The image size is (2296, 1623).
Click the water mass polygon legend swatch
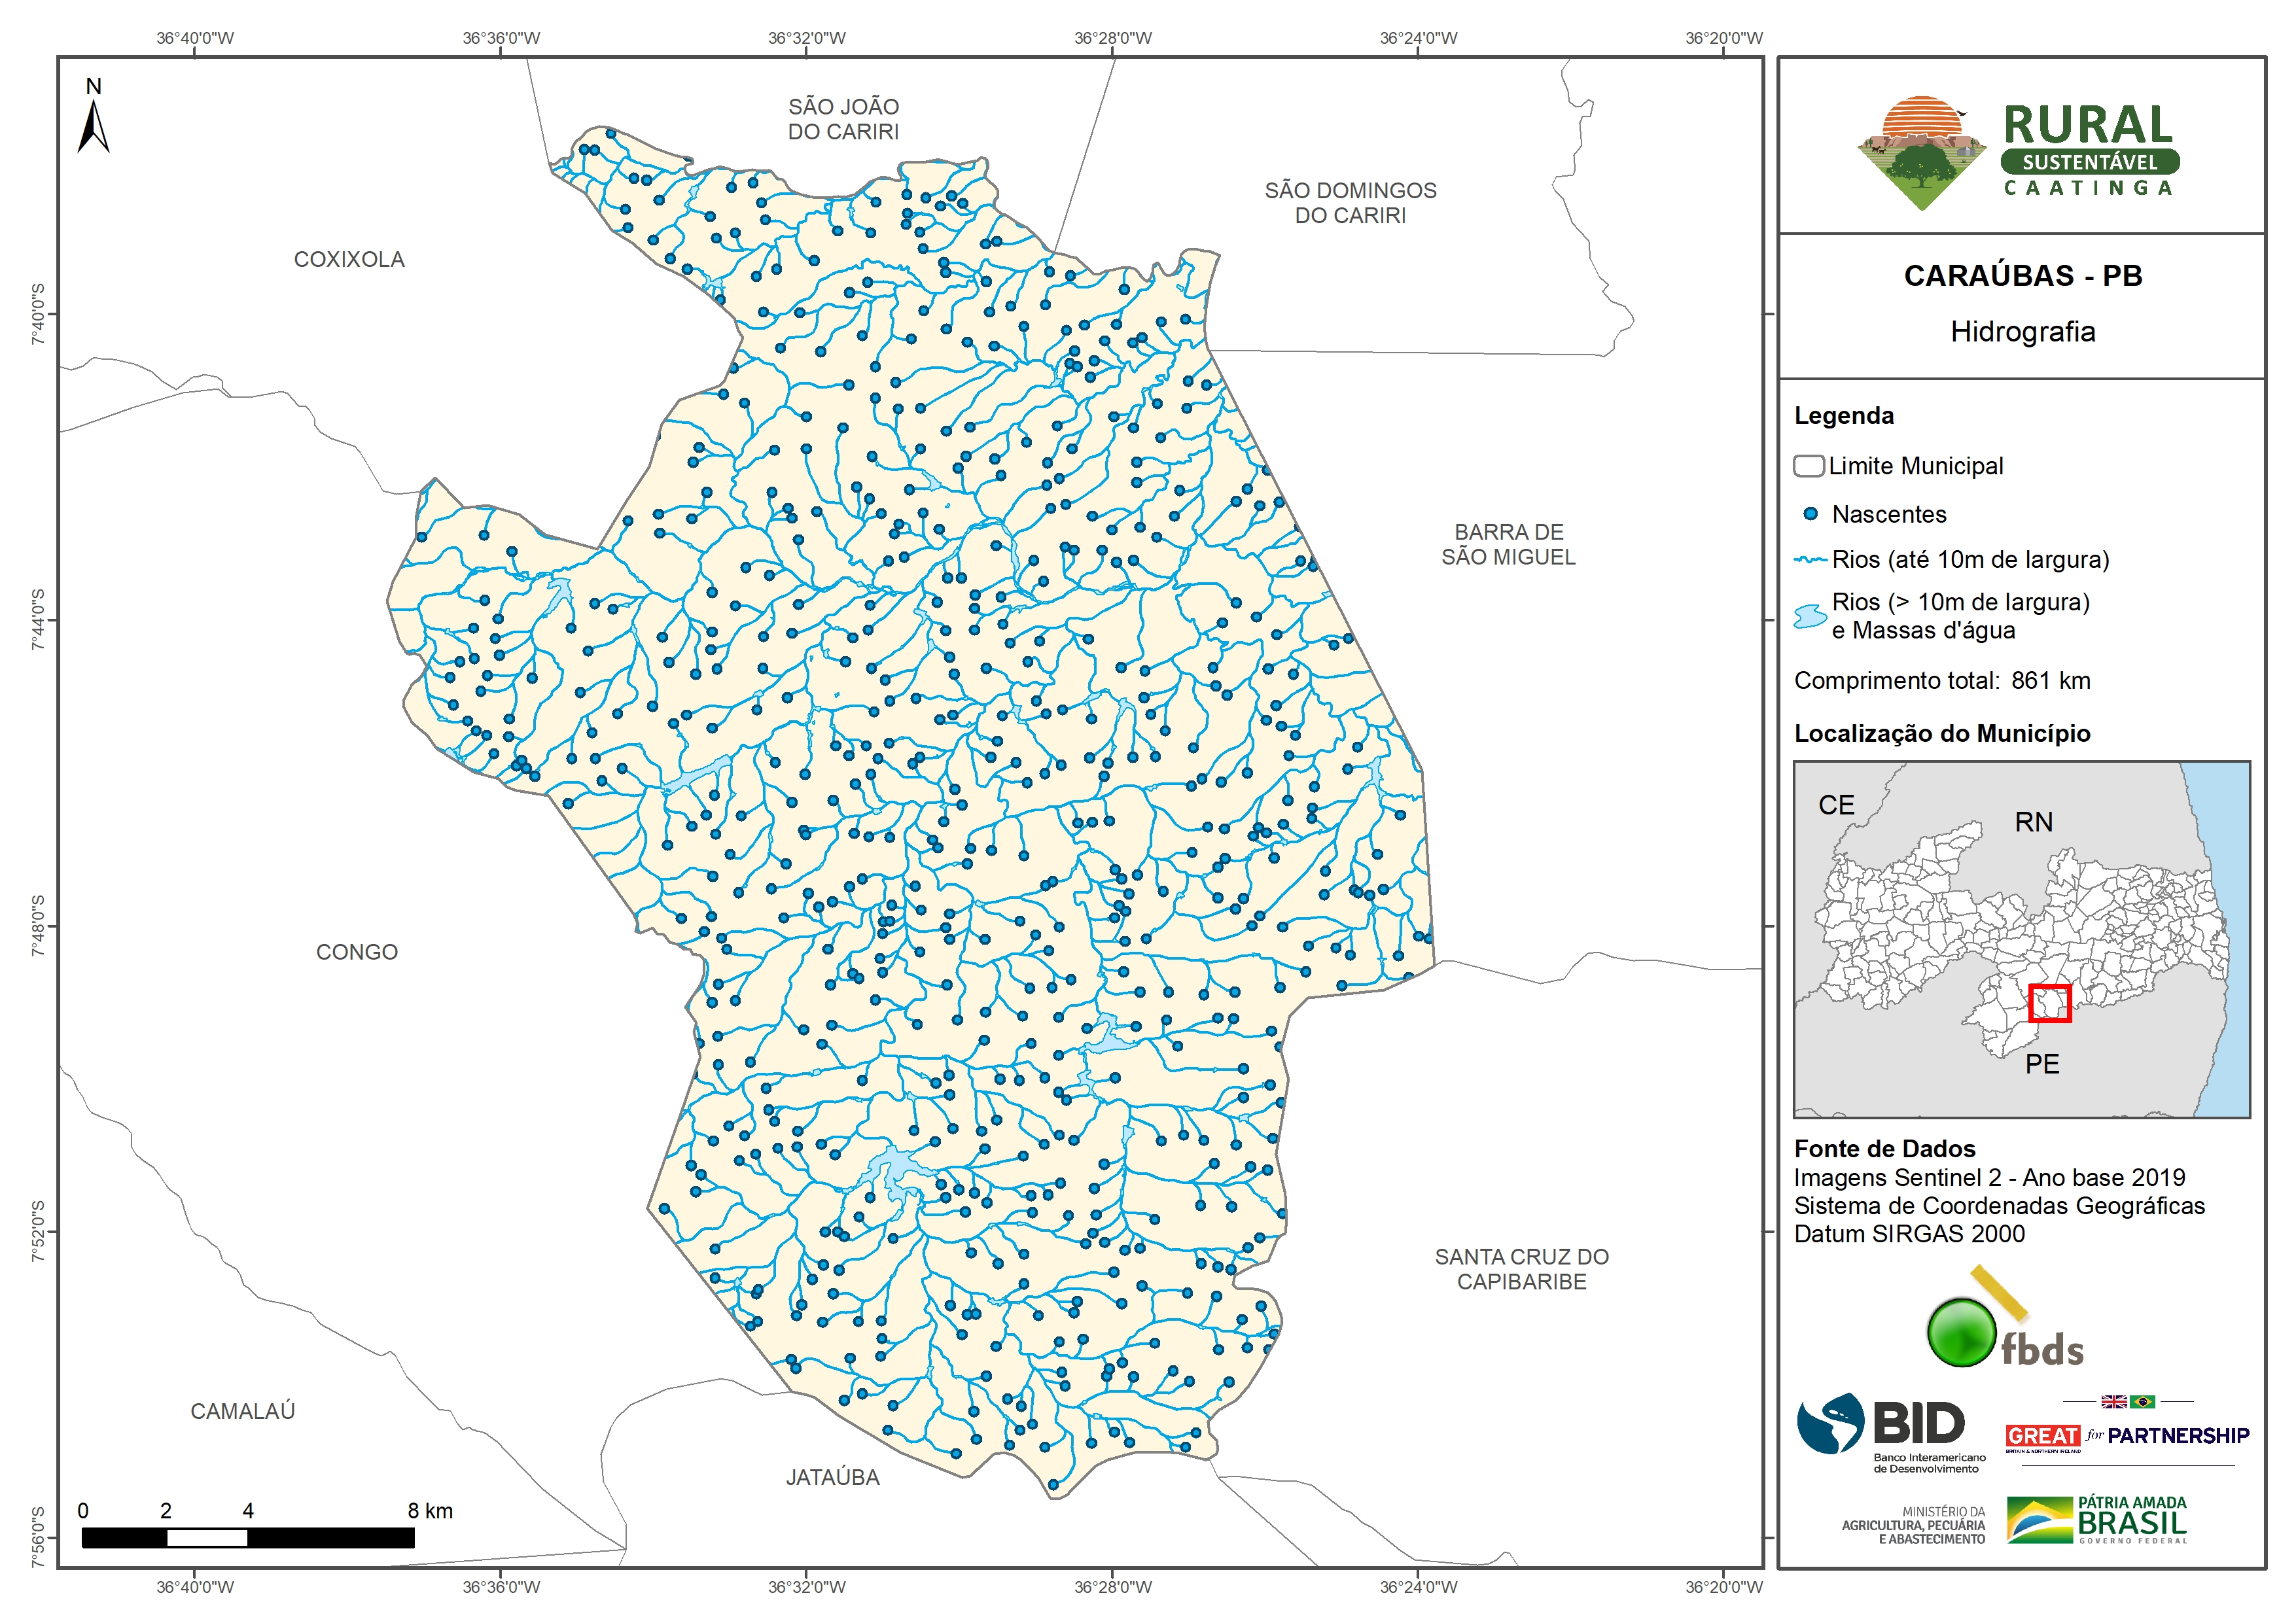[1810, 616]
